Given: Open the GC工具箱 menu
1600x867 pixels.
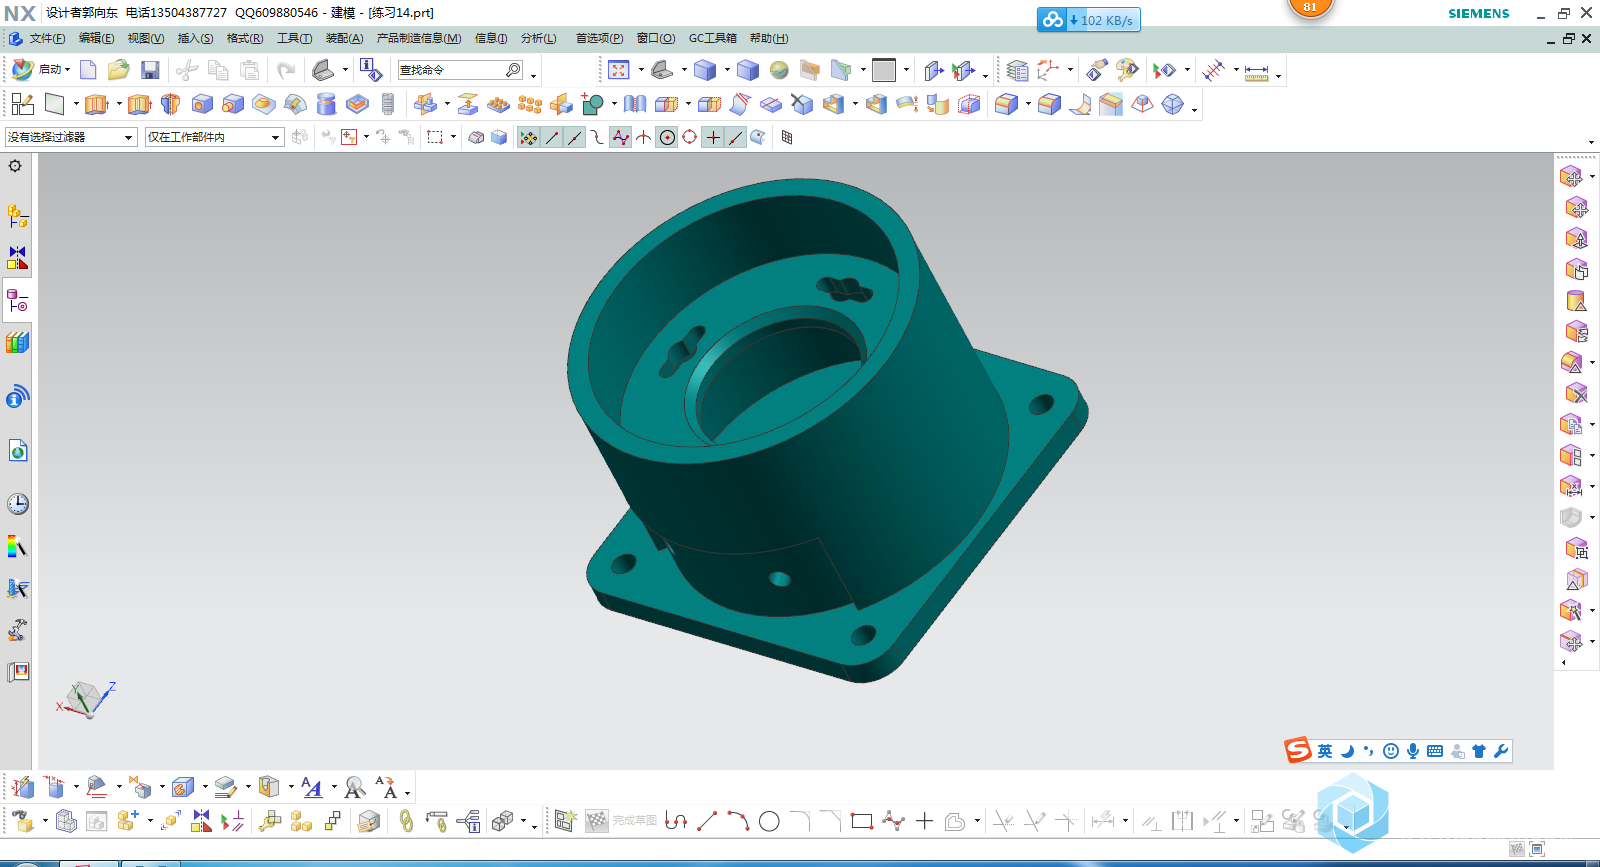Looking at the screenshot, I should click(712, 38).
